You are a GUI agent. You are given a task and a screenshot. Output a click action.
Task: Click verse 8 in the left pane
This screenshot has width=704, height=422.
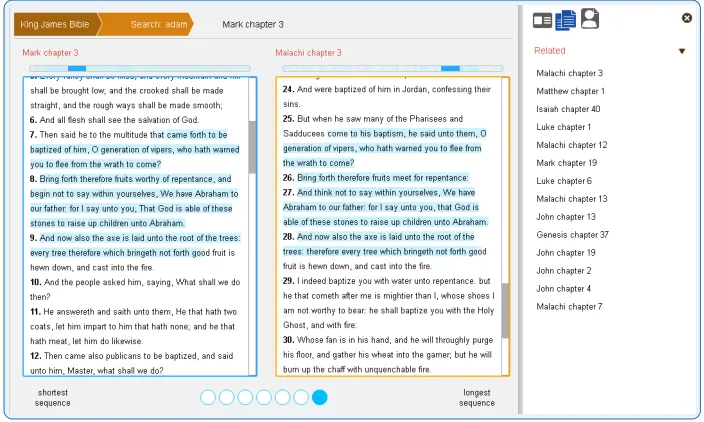tap(135, 201)
